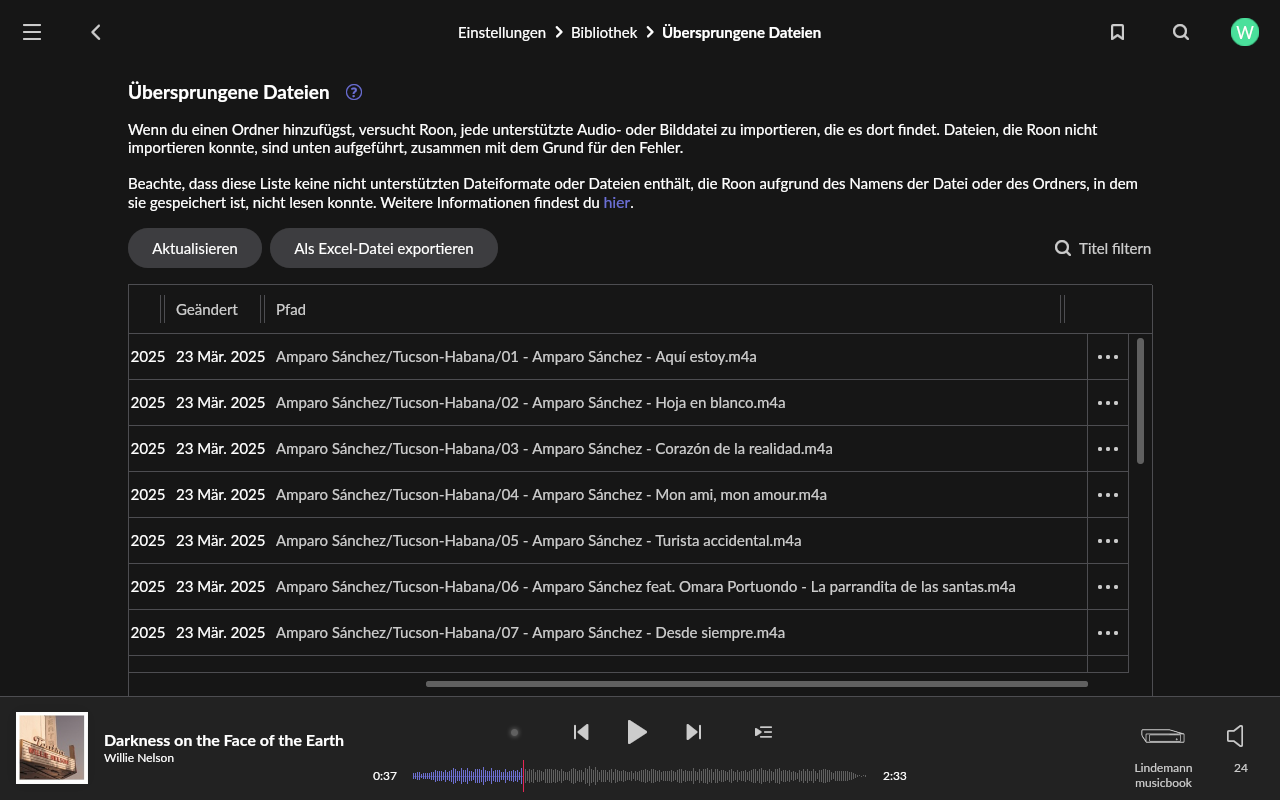Image resolution: width=1280 pixels, height=800 pixels.
Task: Open the bookmarks icon
Action: (x=1117, y=32)
